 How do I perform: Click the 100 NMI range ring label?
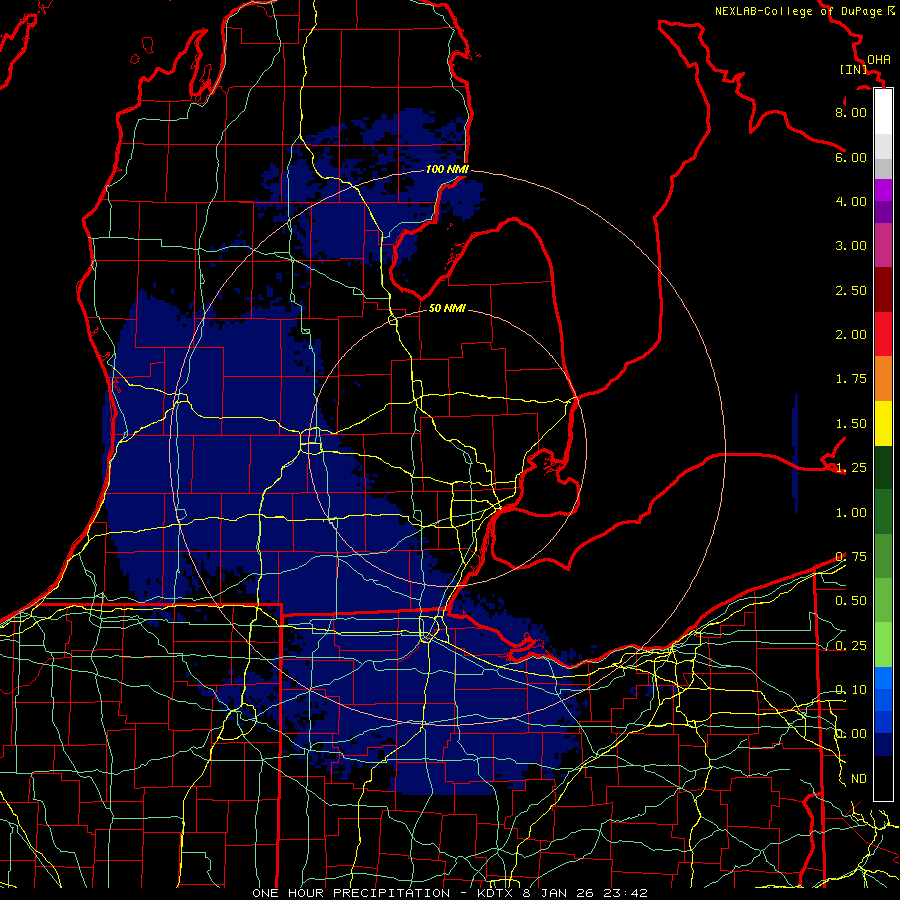[447, 169]
